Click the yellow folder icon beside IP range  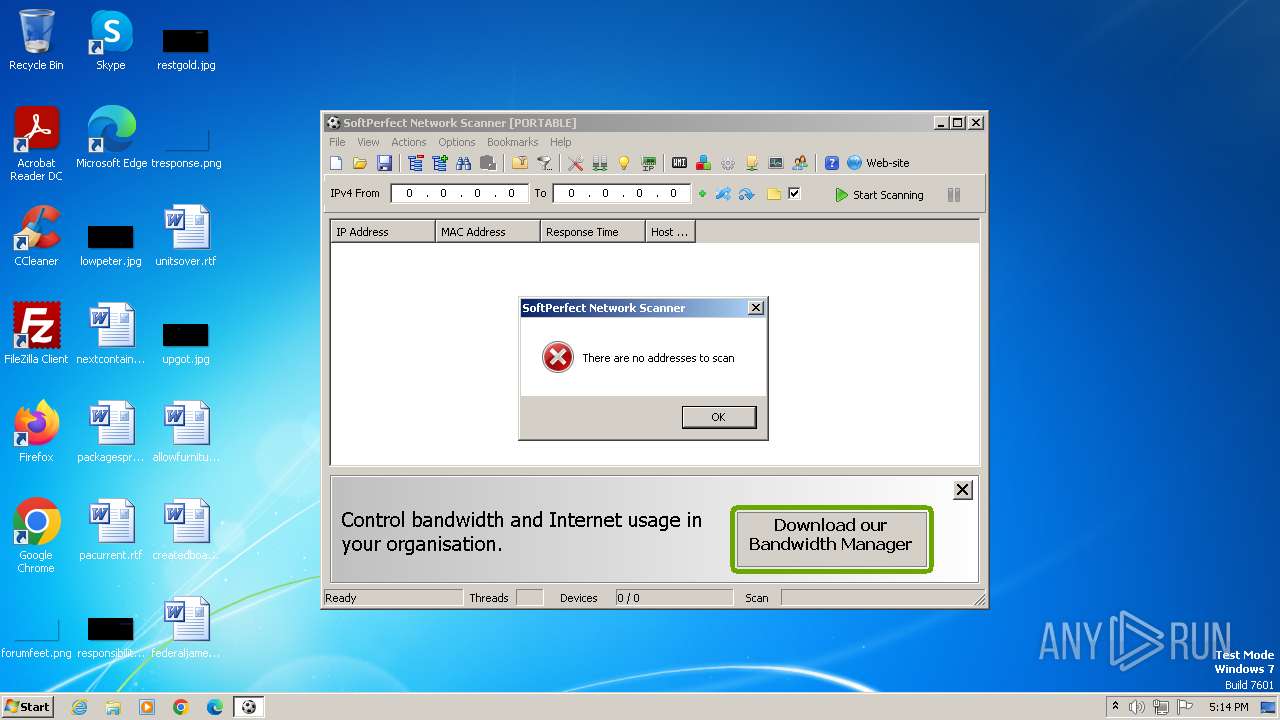[774, 194]
